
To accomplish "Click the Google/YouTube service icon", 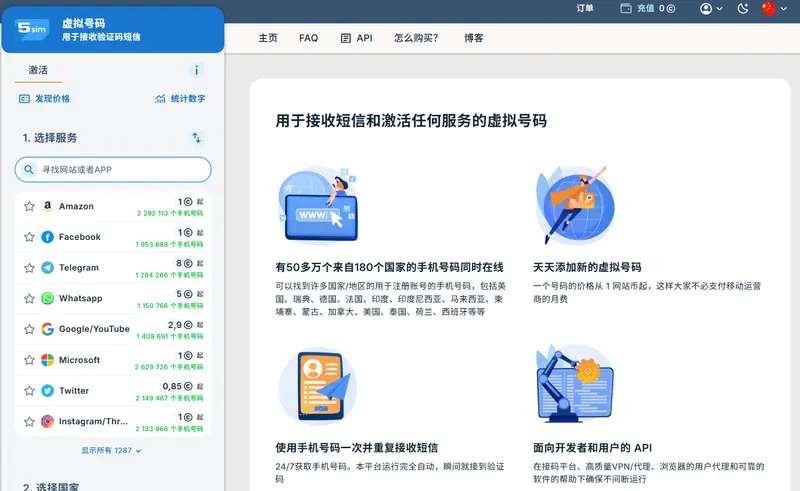I will (x=47, y=329).
